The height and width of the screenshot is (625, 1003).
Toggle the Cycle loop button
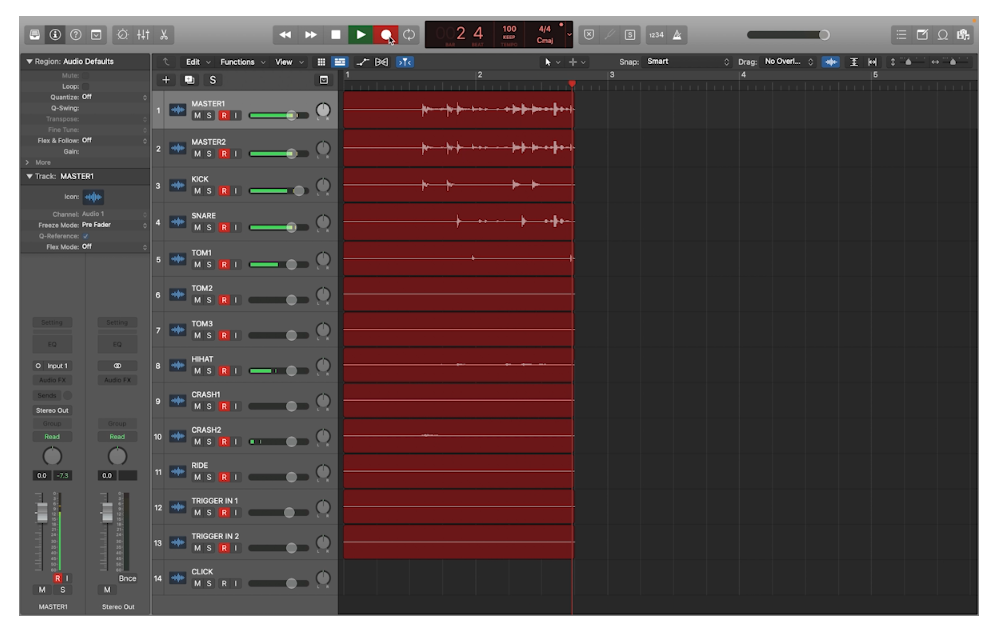(409, 35)
